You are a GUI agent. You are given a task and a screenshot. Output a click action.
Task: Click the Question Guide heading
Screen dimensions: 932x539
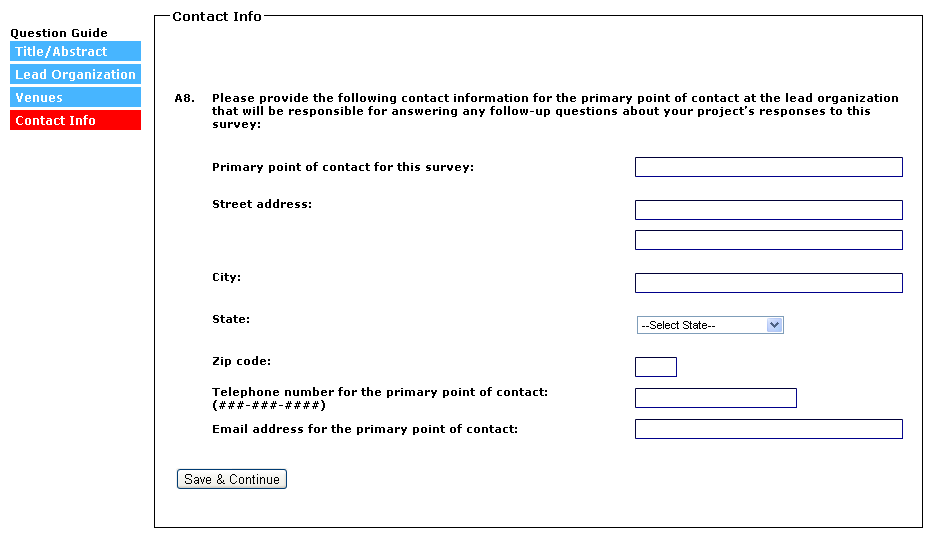pyautogui.click(x=59, y=33)
